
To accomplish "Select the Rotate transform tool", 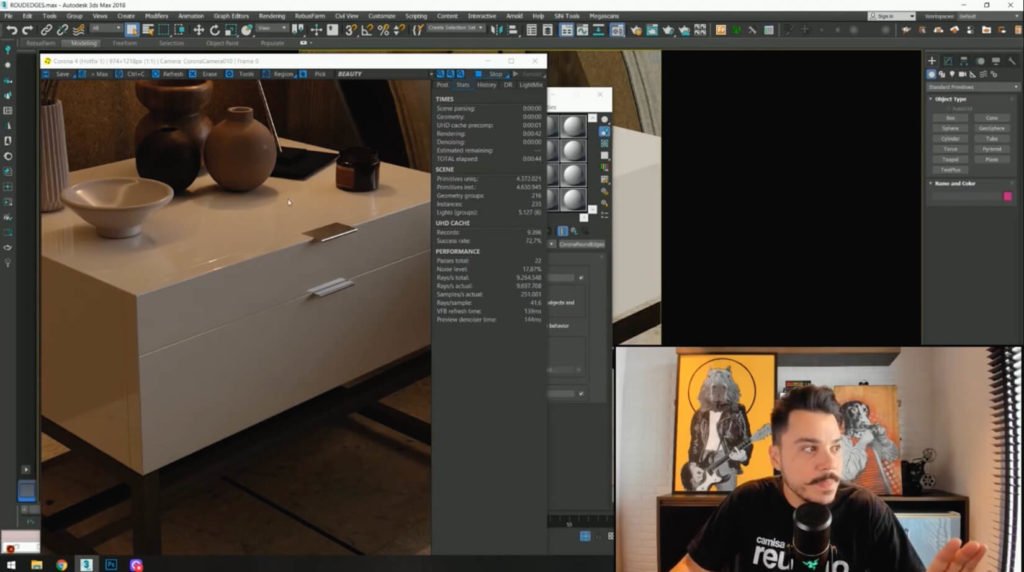I will (214, 30).
